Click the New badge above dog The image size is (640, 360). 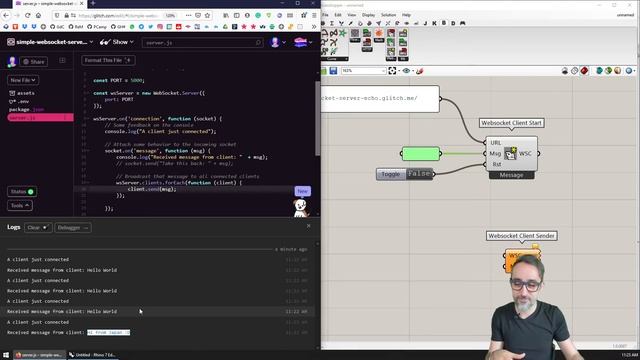[302, 191]
